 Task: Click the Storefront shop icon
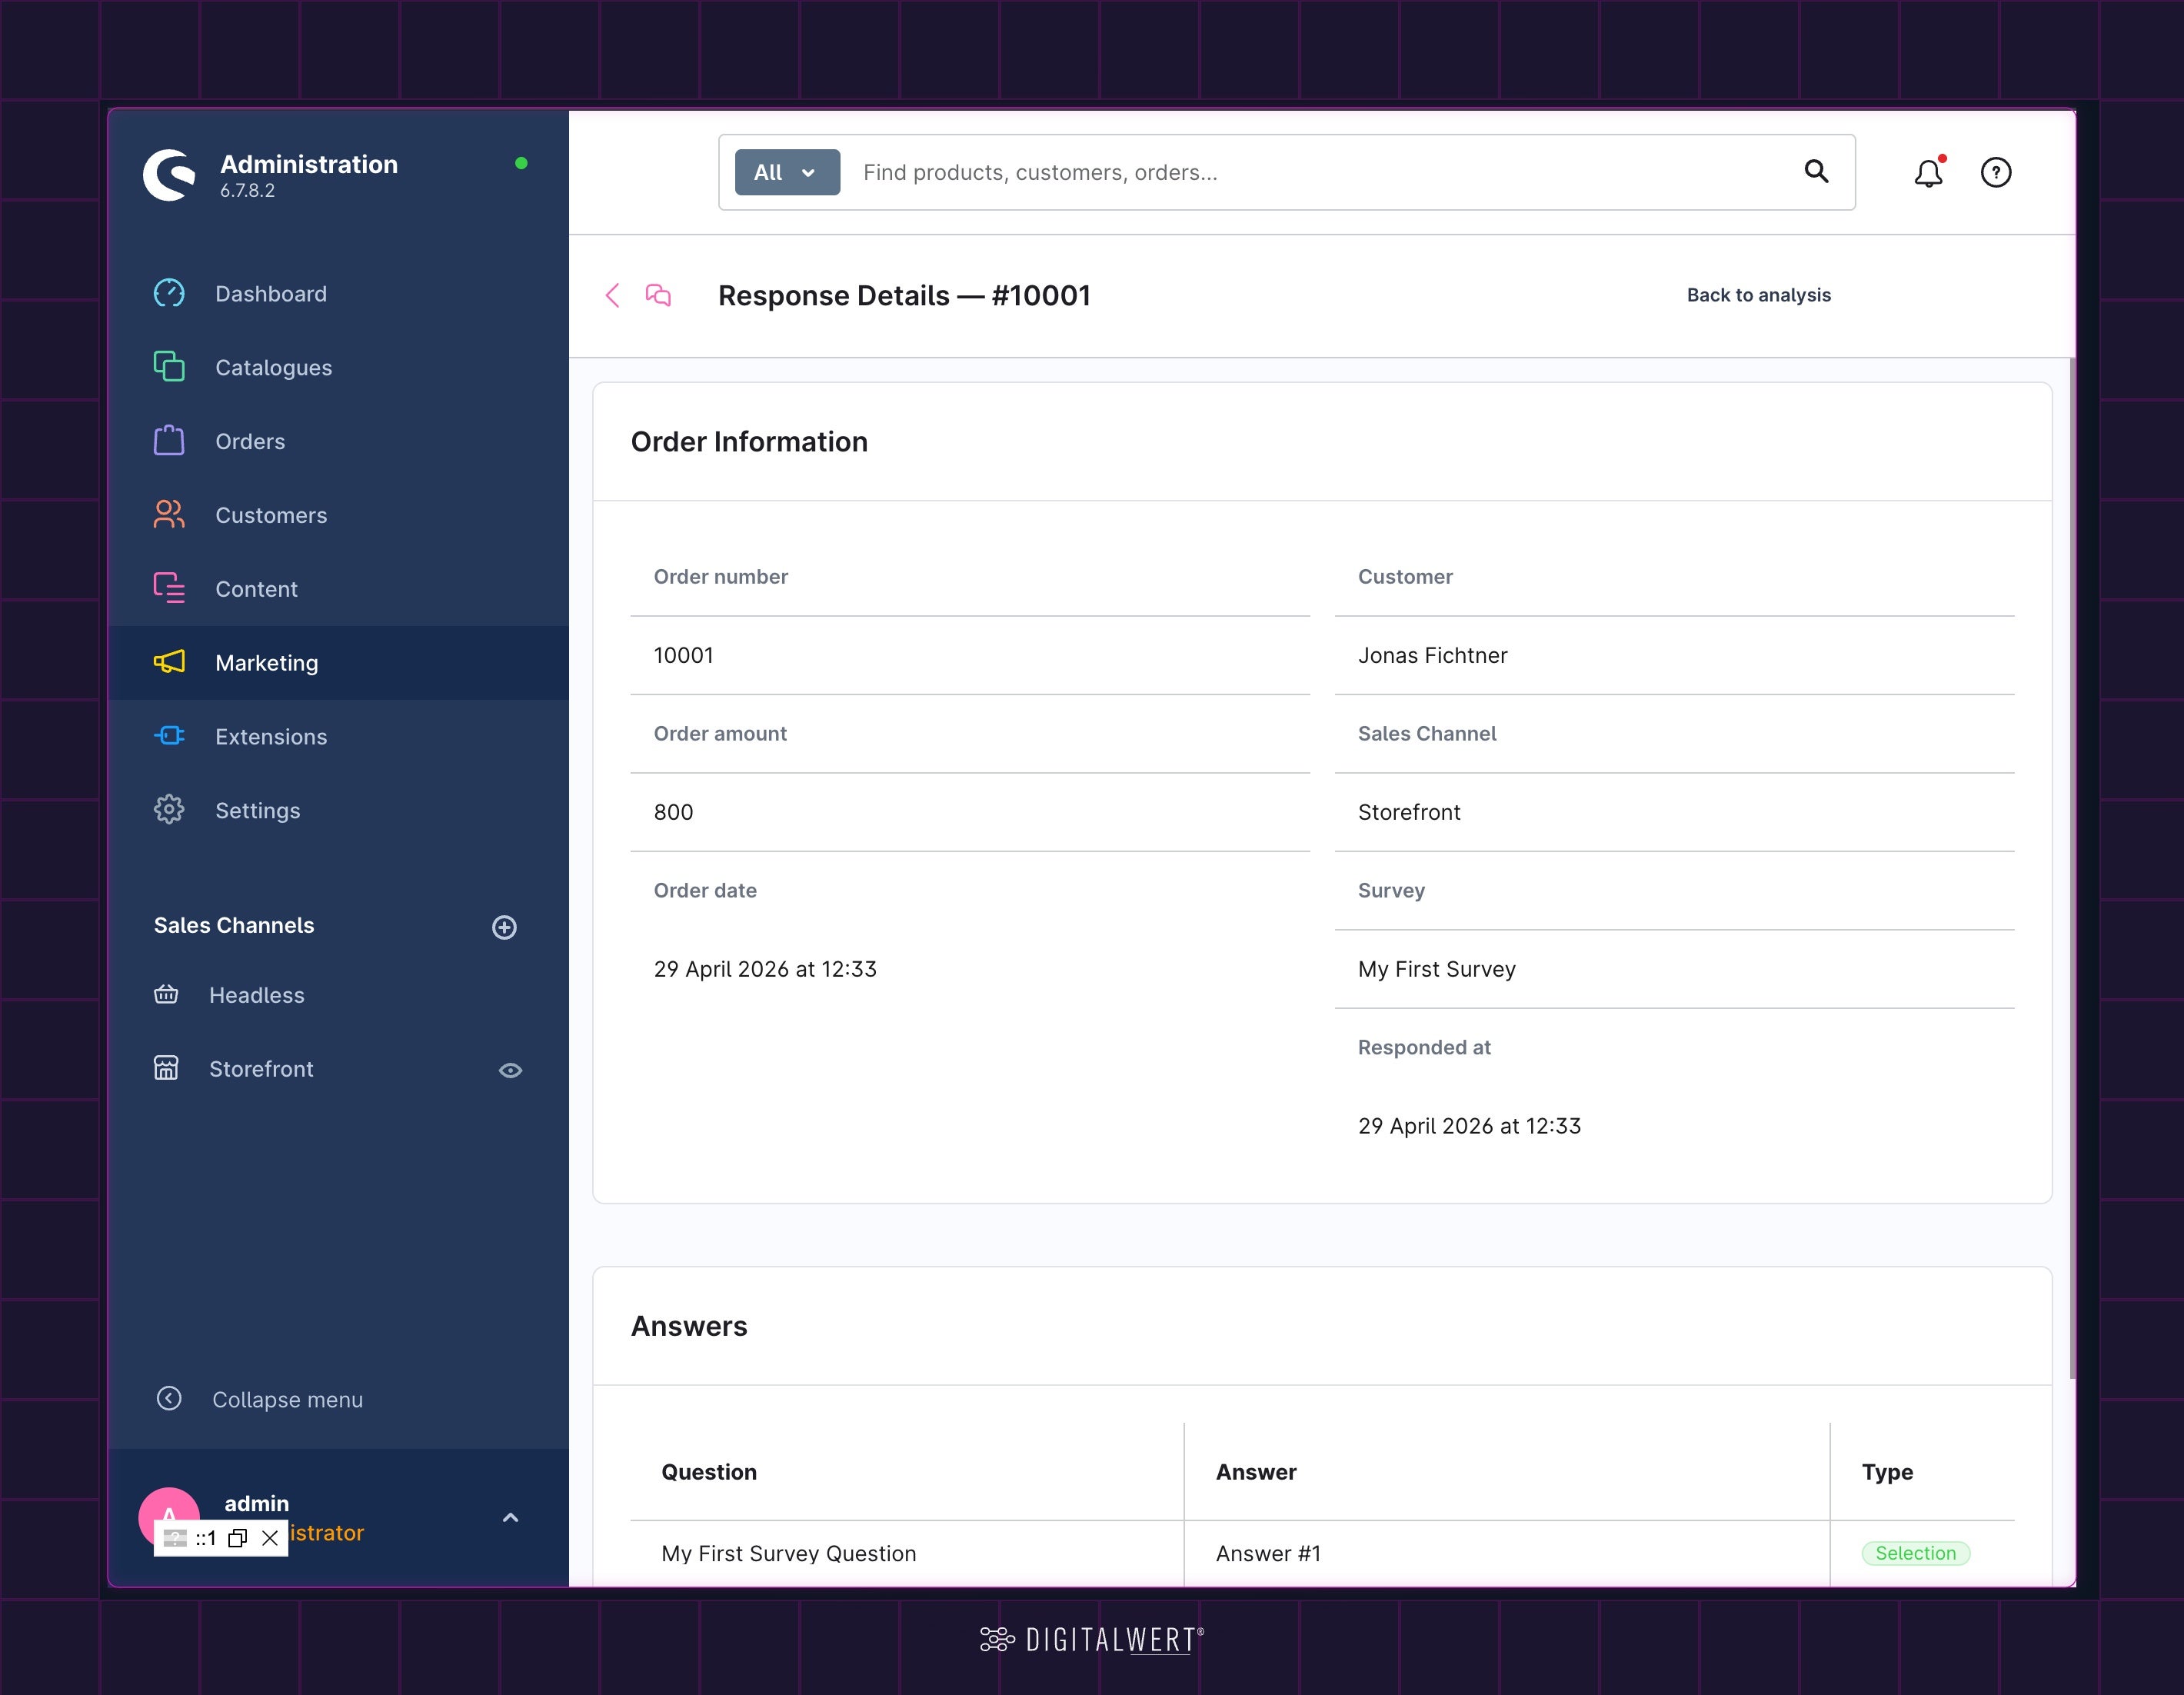point(166,1068)
